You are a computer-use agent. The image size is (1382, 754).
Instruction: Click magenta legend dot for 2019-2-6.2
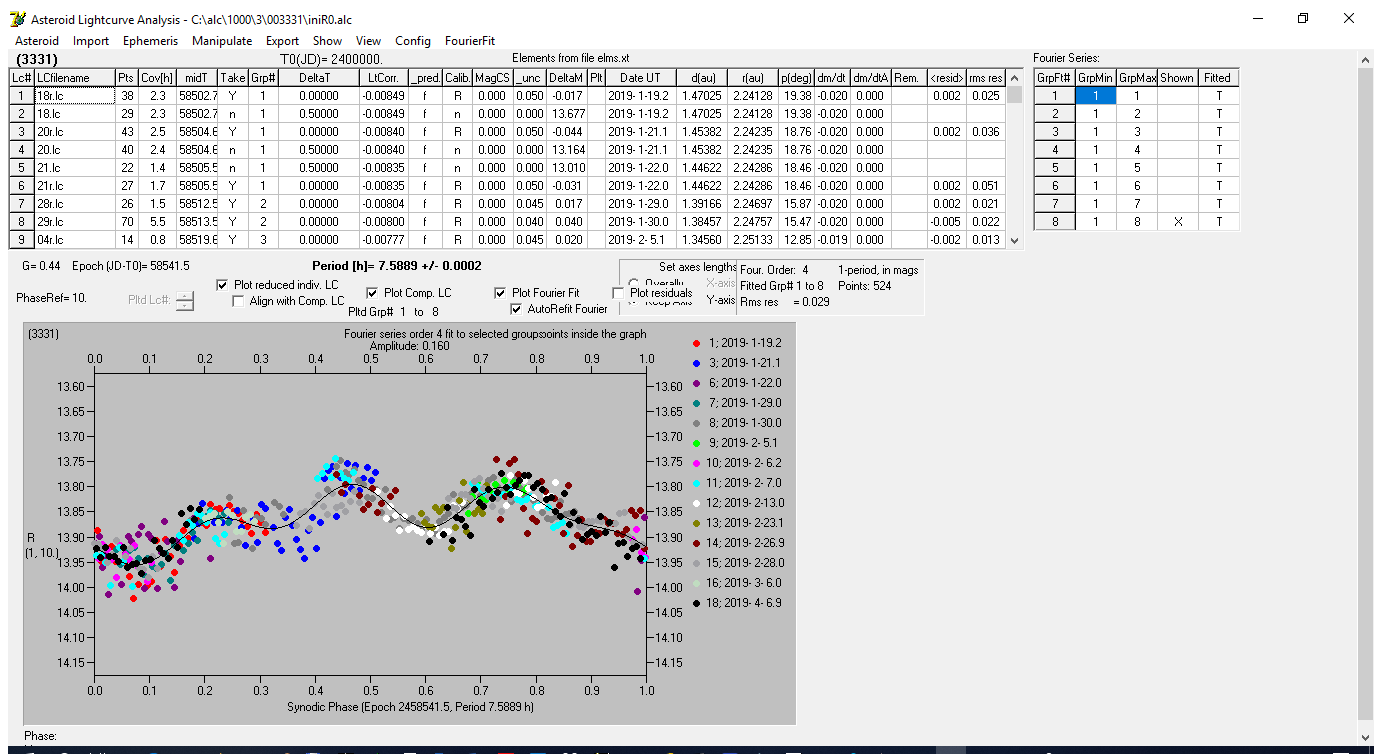click(696, 463)
